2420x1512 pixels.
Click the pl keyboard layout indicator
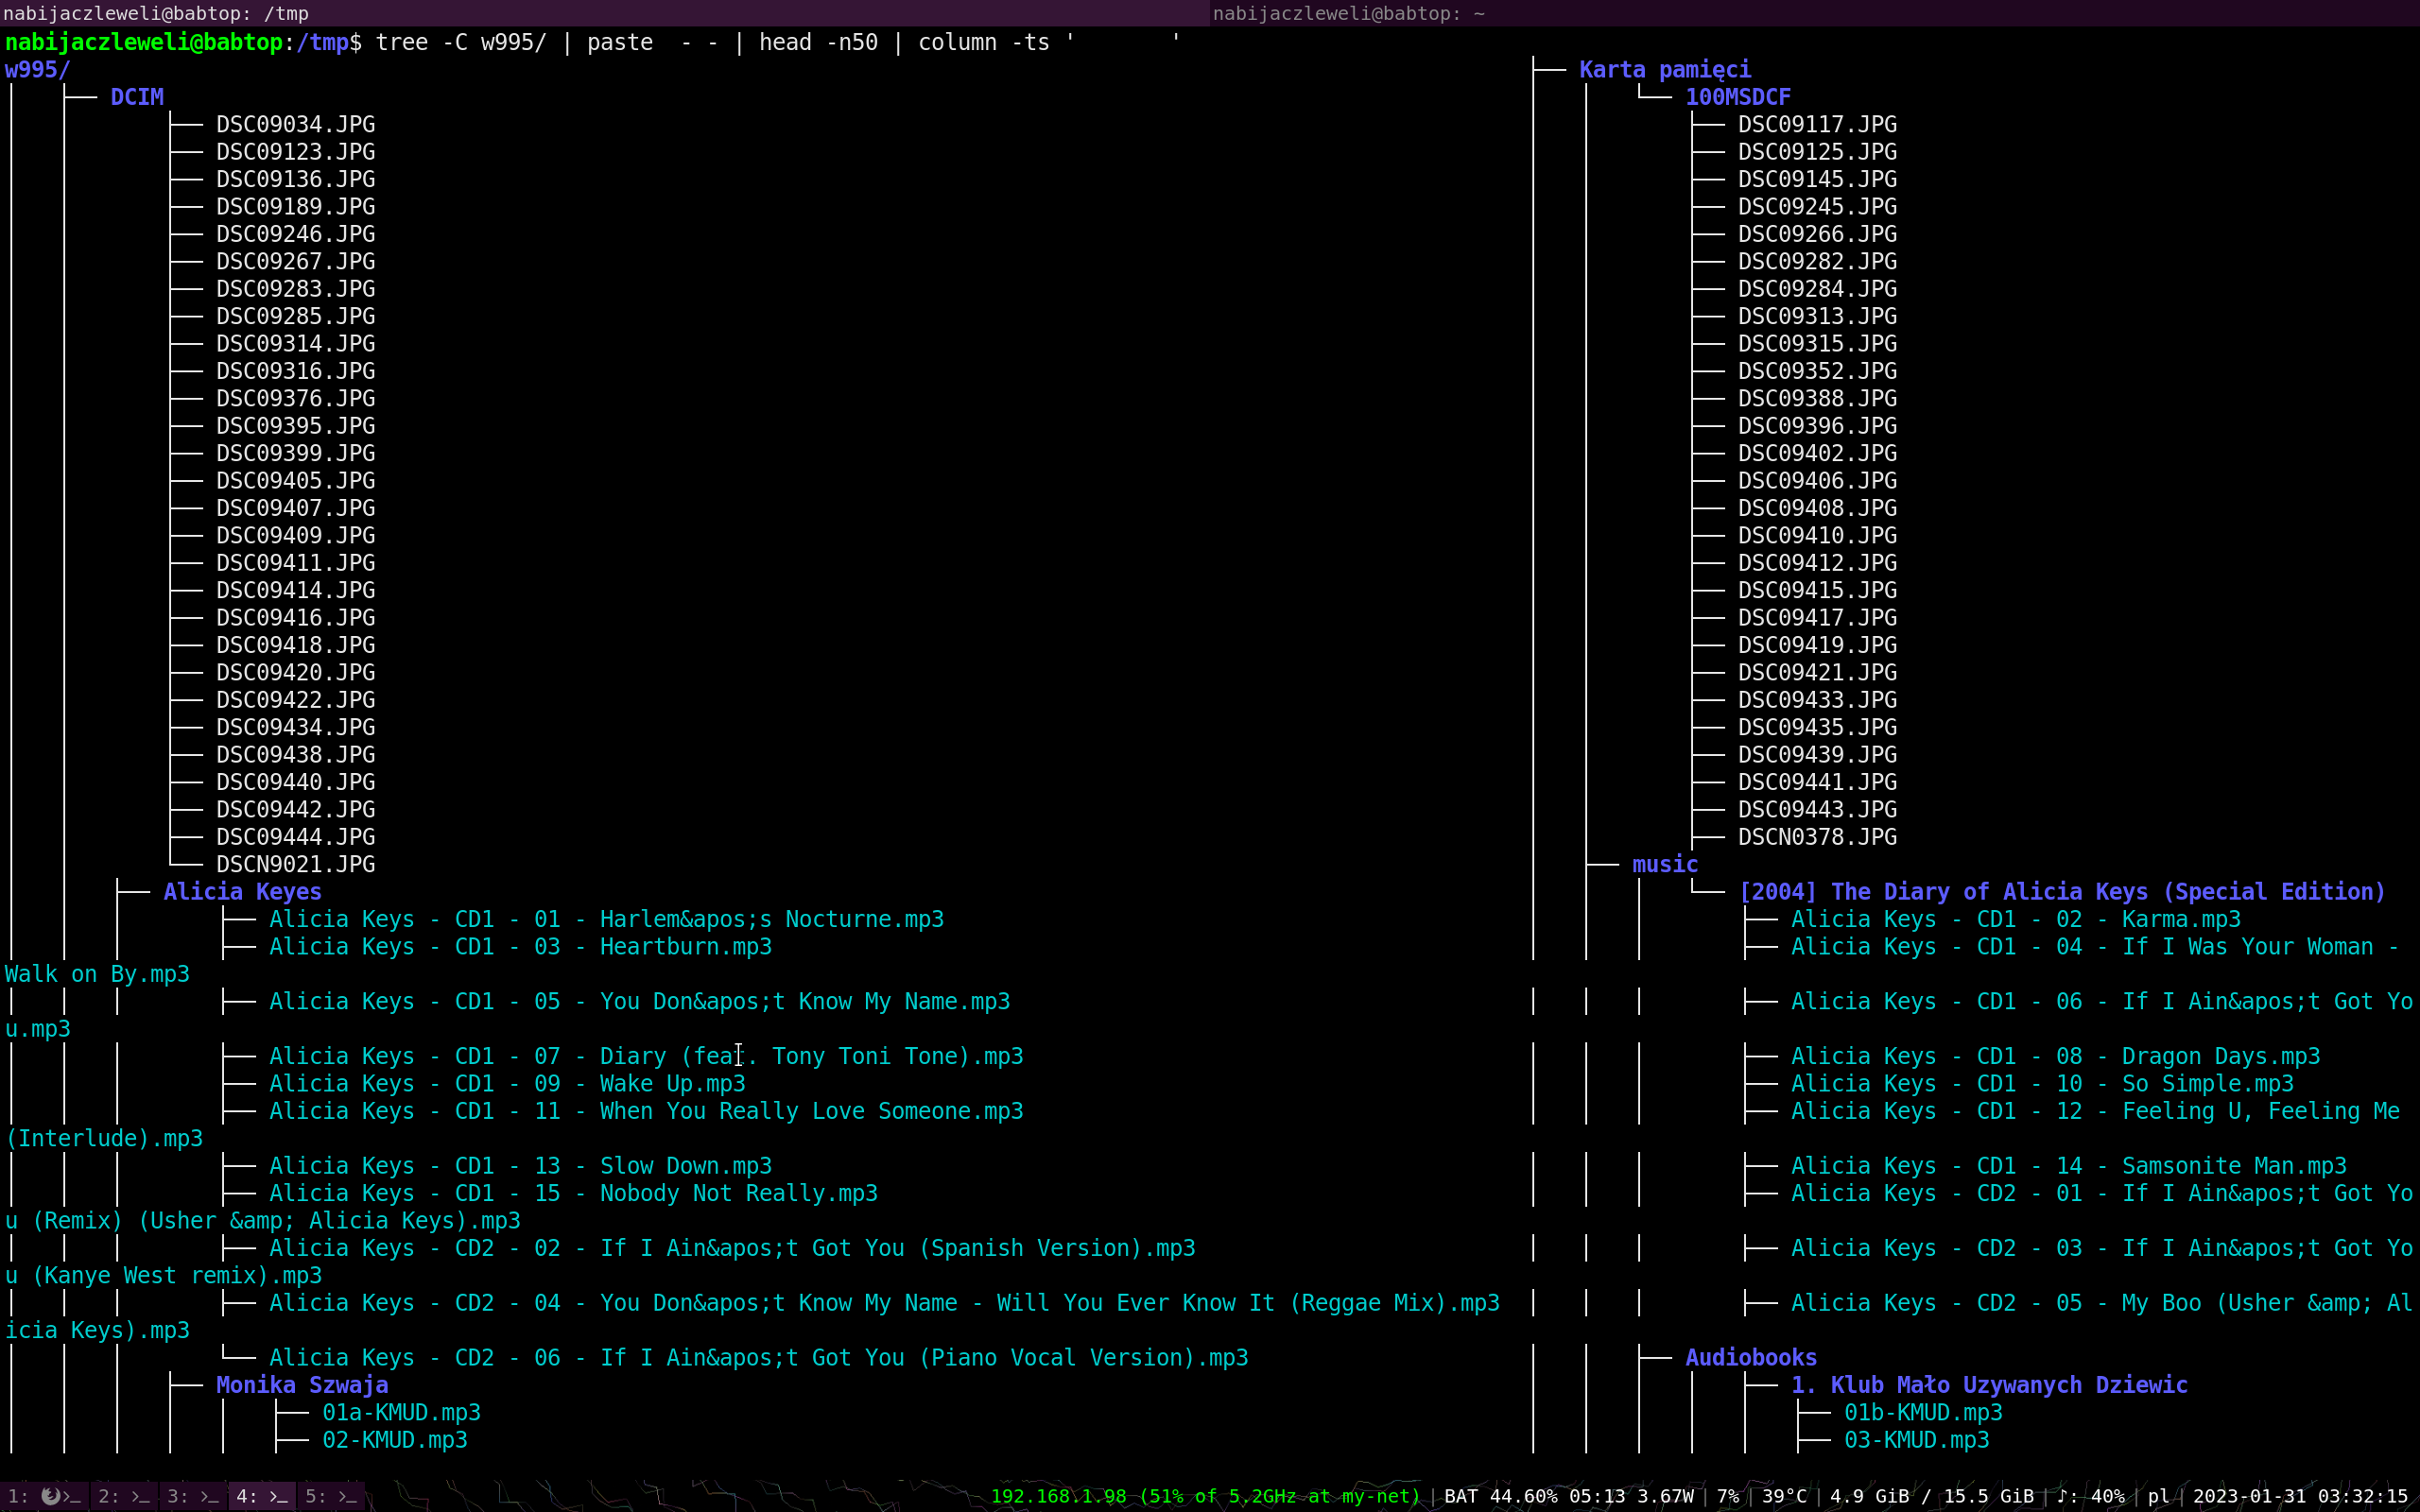click(x=2158, y=1496)
